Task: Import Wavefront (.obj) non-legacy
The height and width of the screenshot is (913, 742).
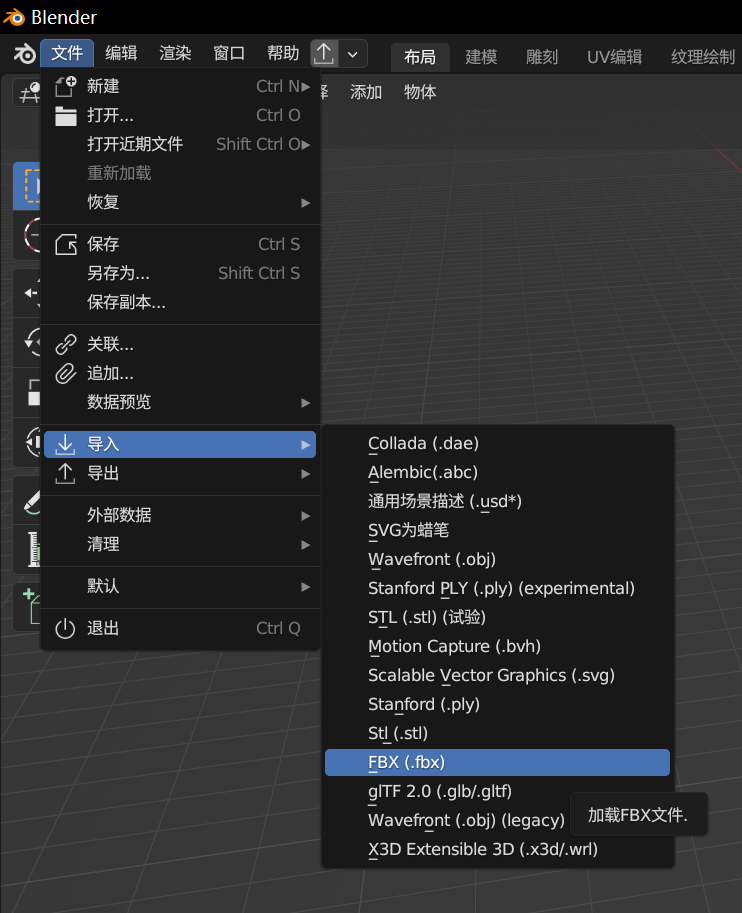Action: [497, 560]
